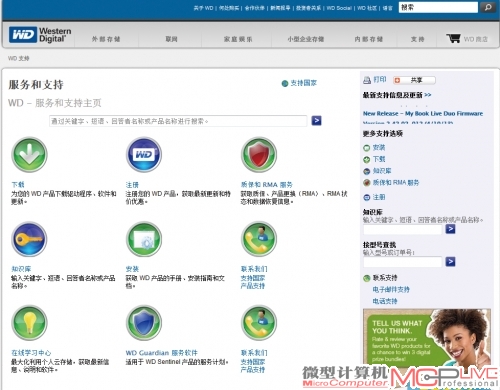Open 产品支持 link beside WD Guardian

[x=253, y=370]
